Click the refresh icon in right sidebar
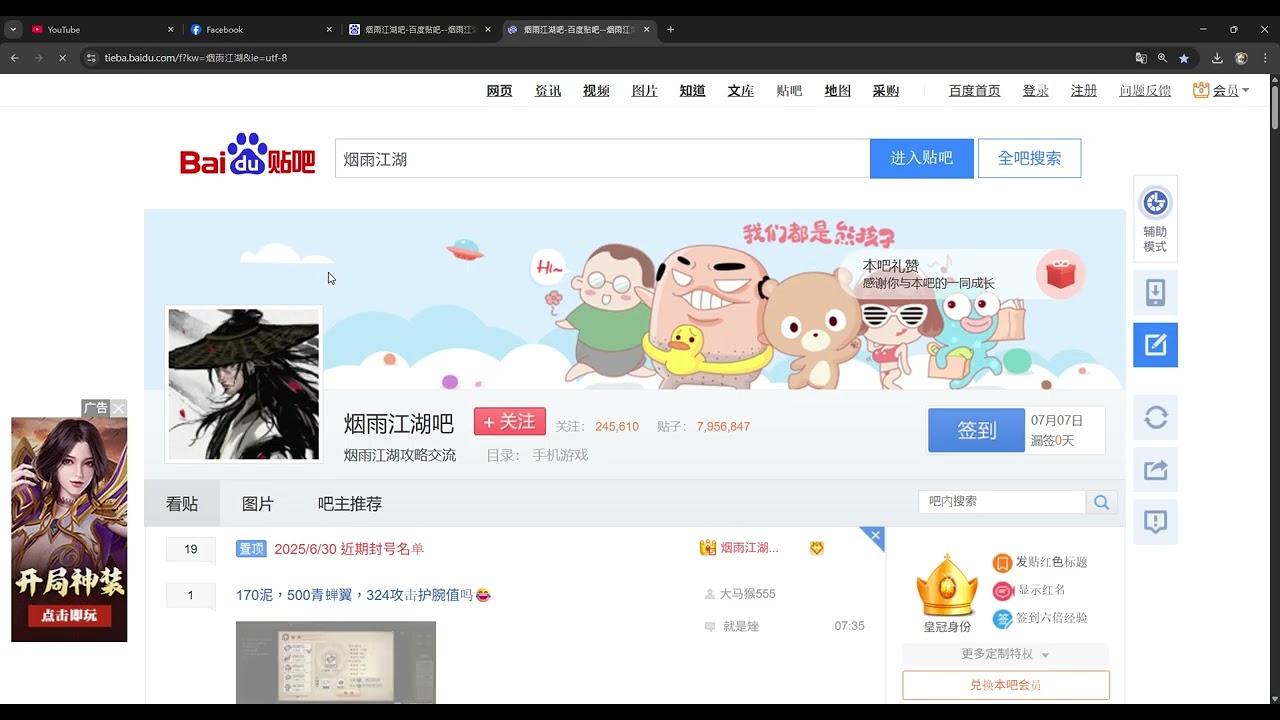The image size is (1280, 720). pyautogui.click(x=1155, y=417)
